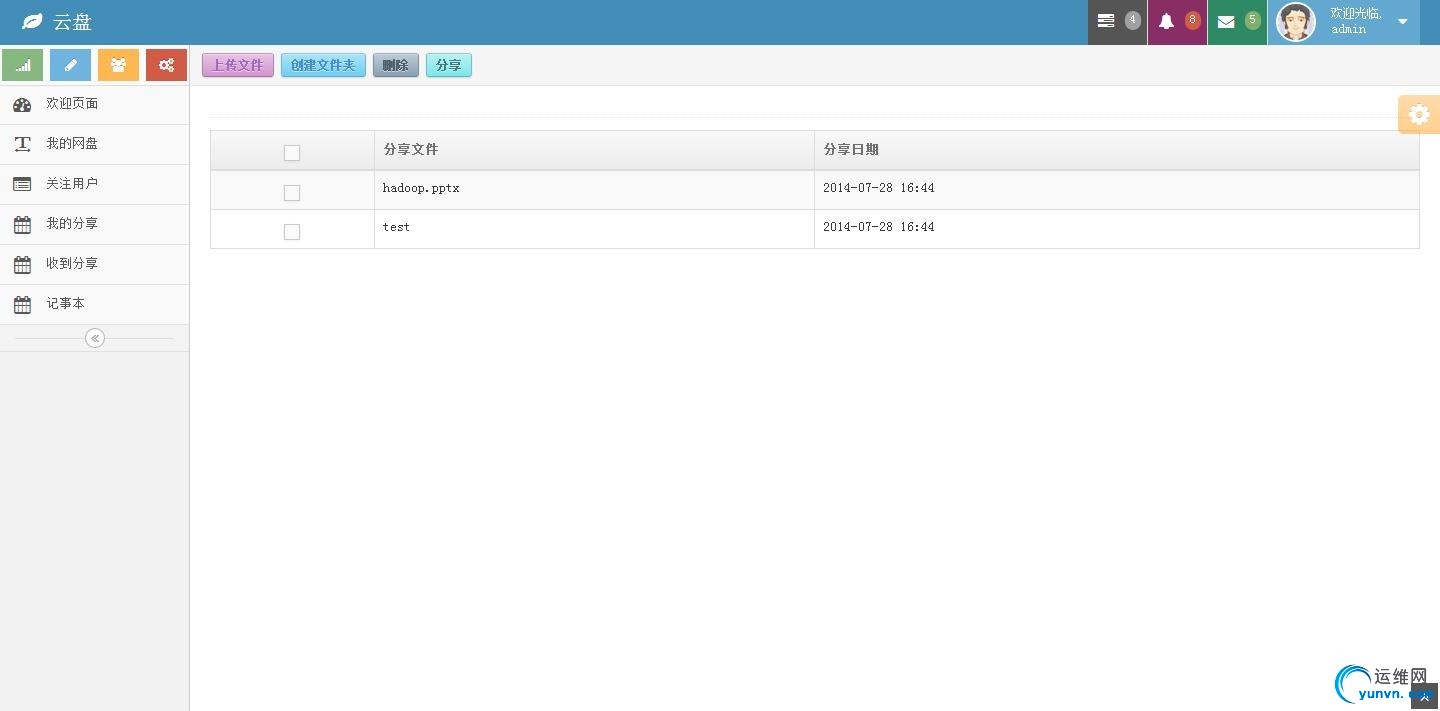This screenshot has width=1440, height=711.
Task: Click the dashboard icon next to 欢迎页面
Action: (22, 104)
